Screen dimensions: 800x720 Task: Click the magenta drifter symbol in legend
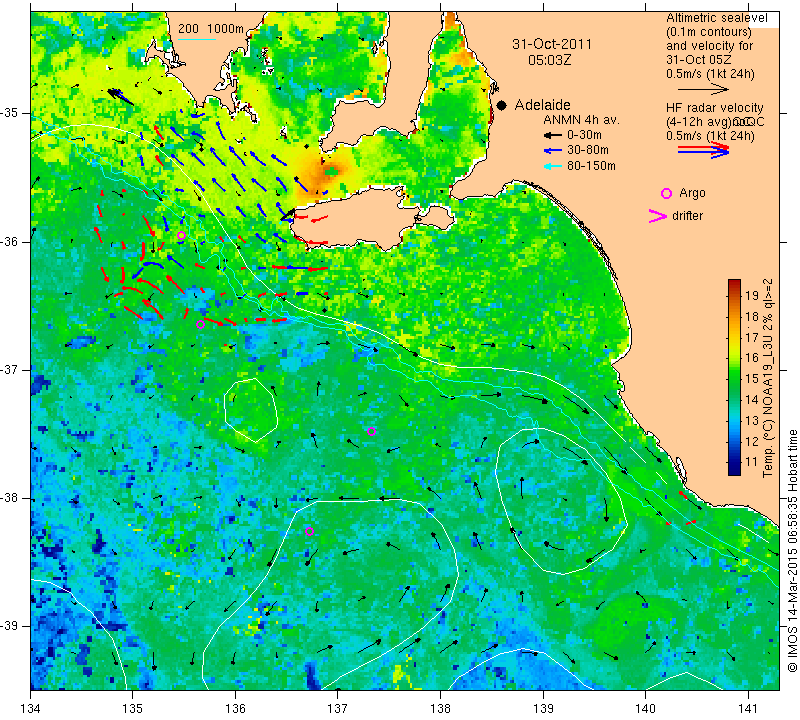[658, 216]
